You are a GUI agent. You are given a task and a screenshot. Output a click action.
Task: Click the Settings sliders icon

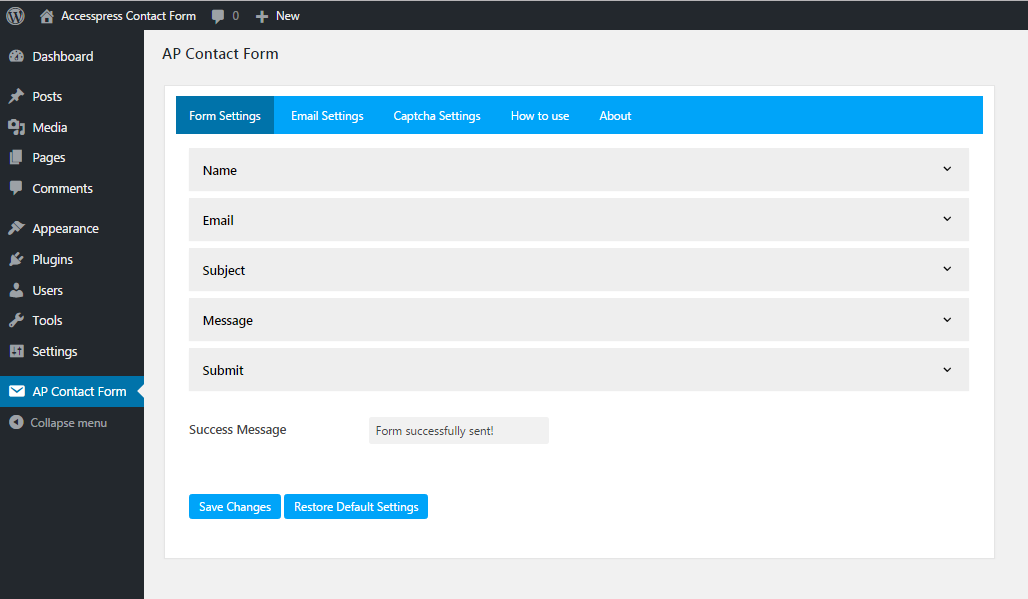16,351
